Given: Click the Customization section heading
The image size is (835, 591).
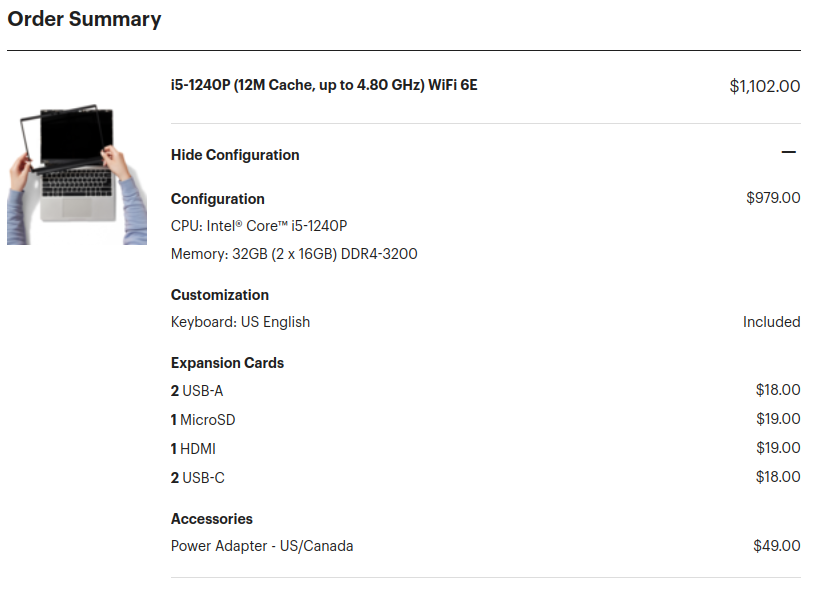Looking at the screenshot, I should click(x=219, y=295).
